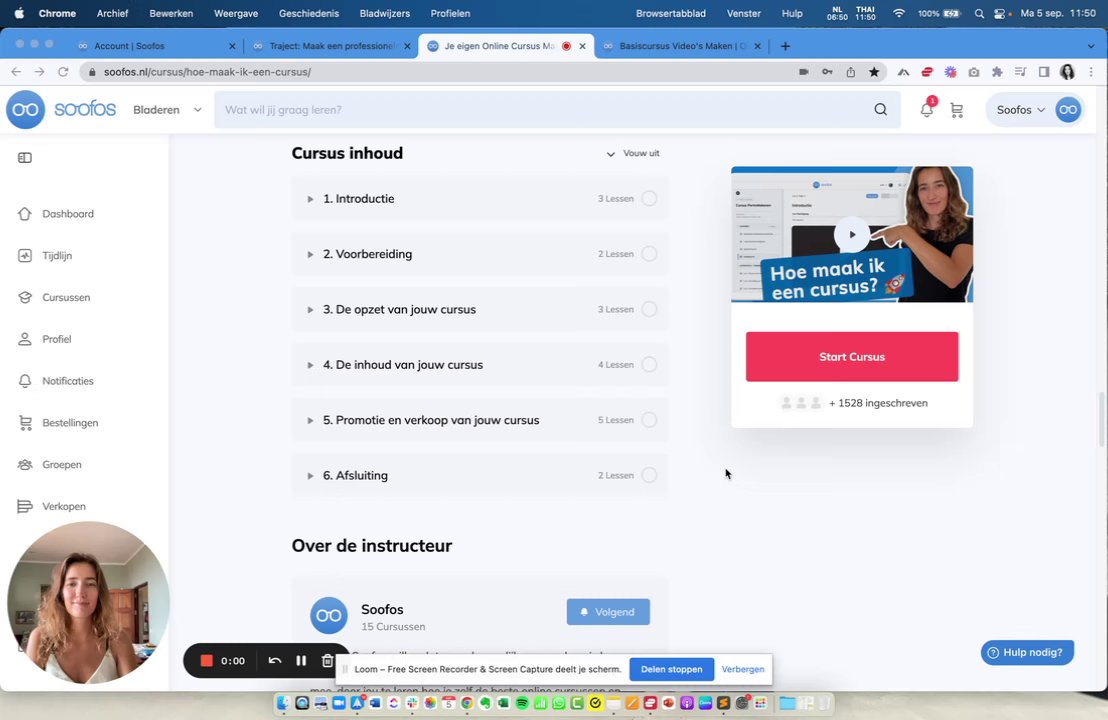This screenshot has height=720, width=1108.
Task: Pause the Loom recording
Action: pyautogui.click(x=301, y=661)
